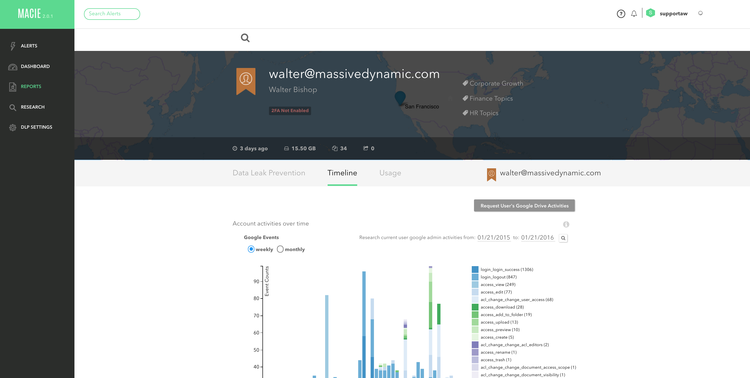The width and height of the screenshot is (750, 378).
Task: Click the Alerts lightning bolt icon
Action: pos(13,46)
